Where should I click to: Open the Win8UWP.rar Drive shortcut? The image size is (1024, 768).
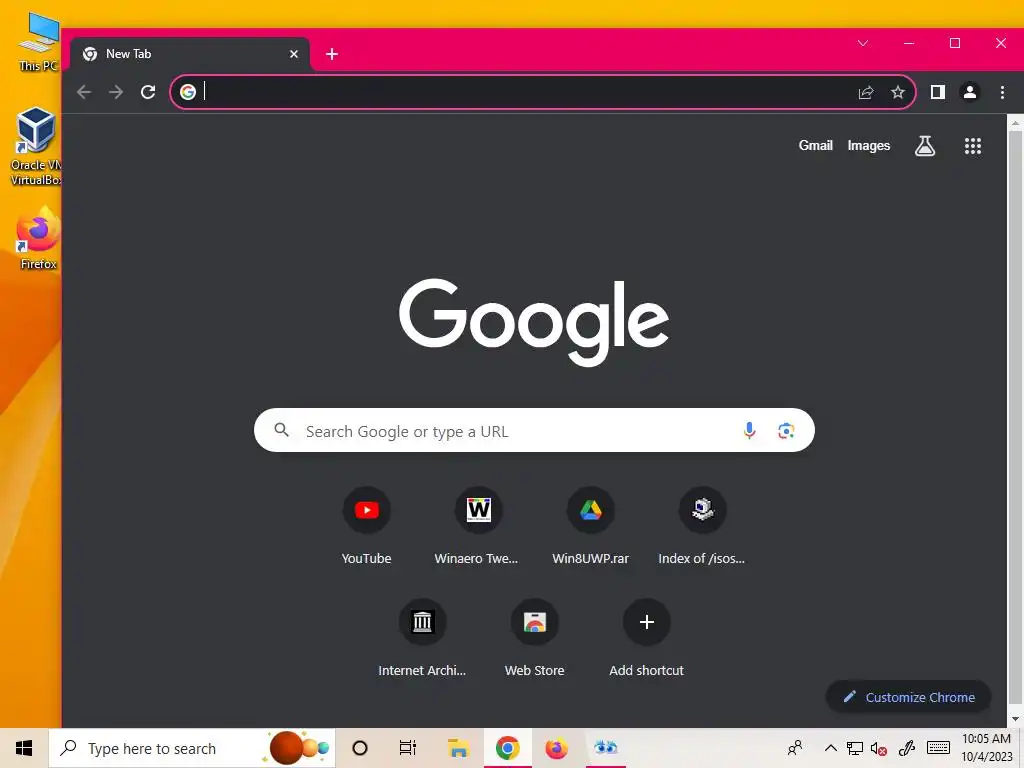[590, 526]
